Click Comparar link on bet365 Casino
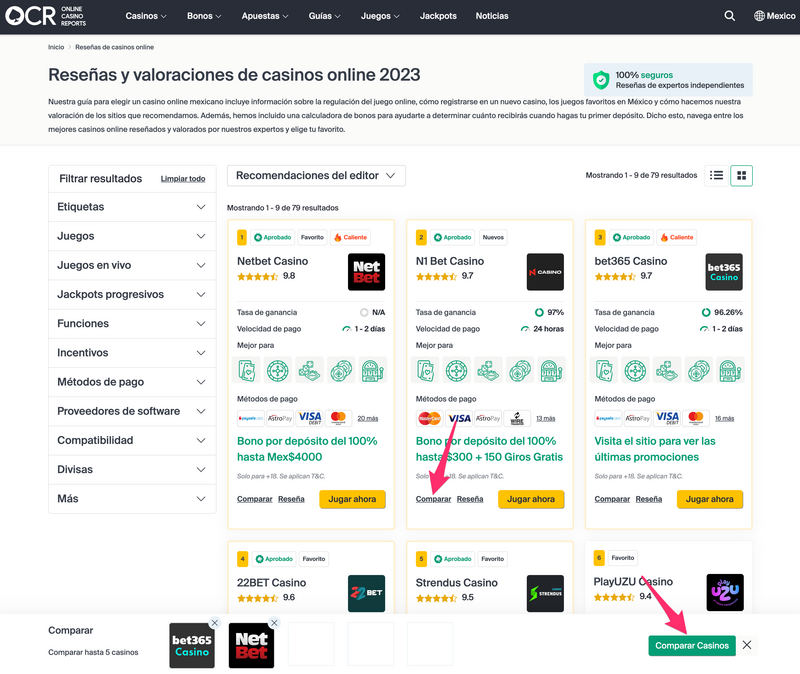Viewport: 800px width, 674px height. (x=612, y=499)
